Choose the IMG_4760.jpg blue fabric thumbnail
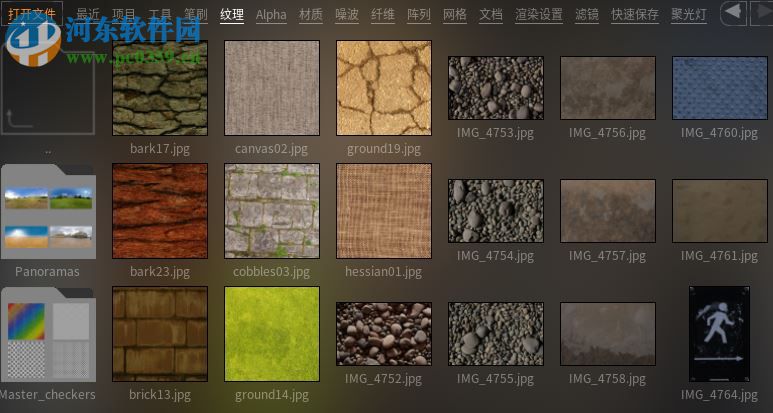The width and height of the screenshot is (773, 413). [720, 88]
